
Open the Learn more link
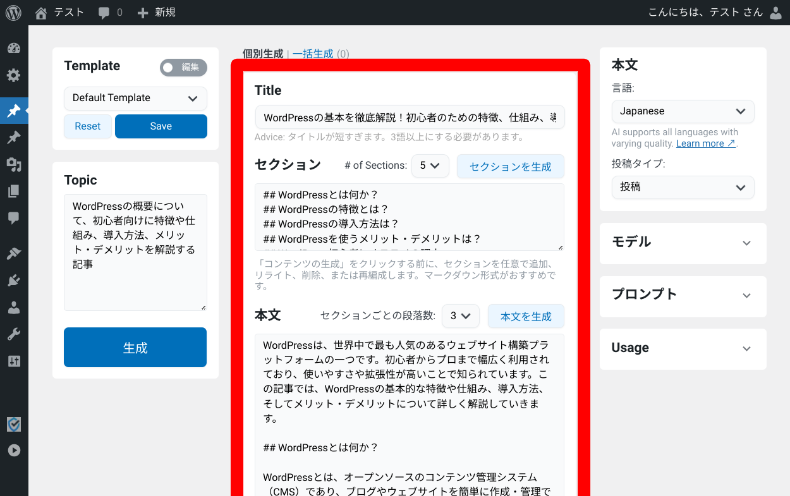706,144
